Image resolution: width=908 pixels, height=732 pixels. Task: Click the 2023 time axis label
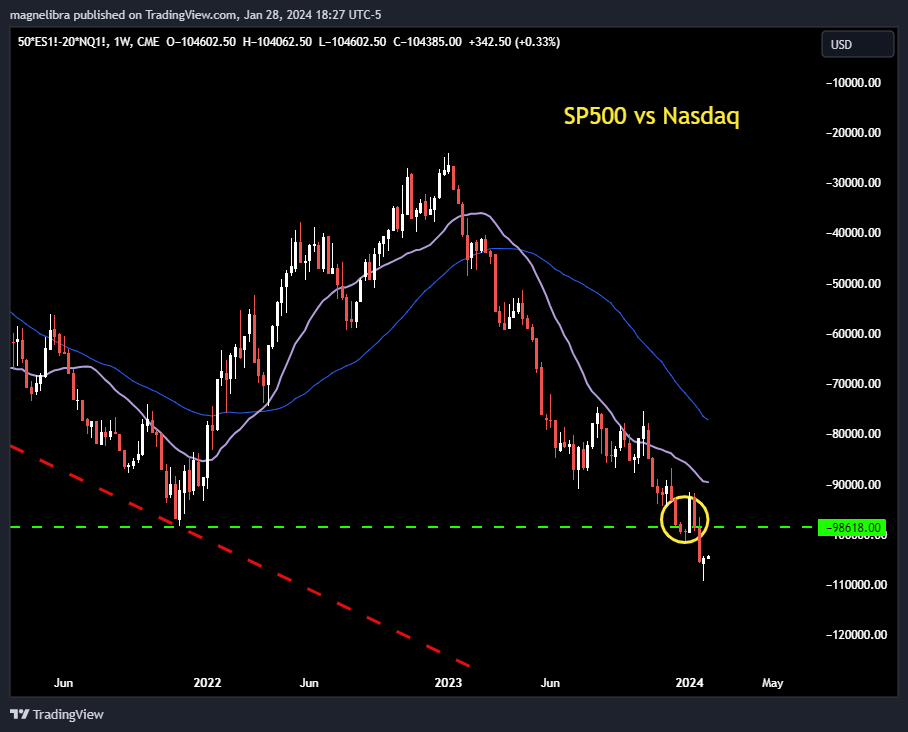tap(448, 683)
